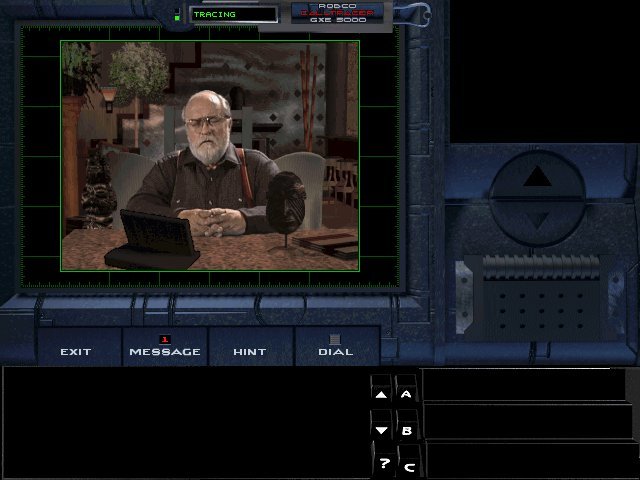Click the large round down arrow
Image resolution: width=640 pixels, height=480 pixels.
click(x=537, y=222)
